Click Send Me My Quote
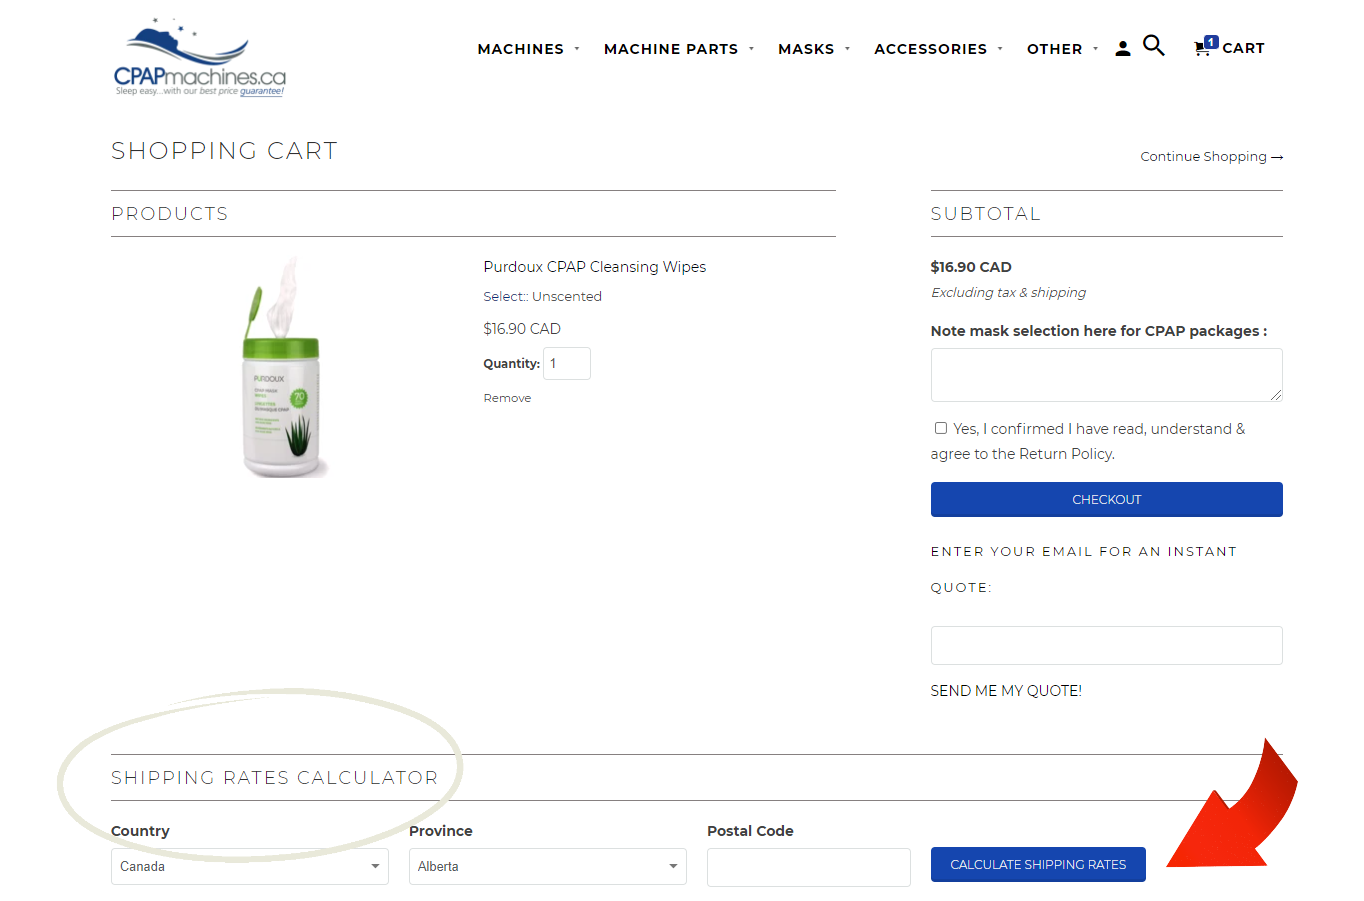 1006,691
